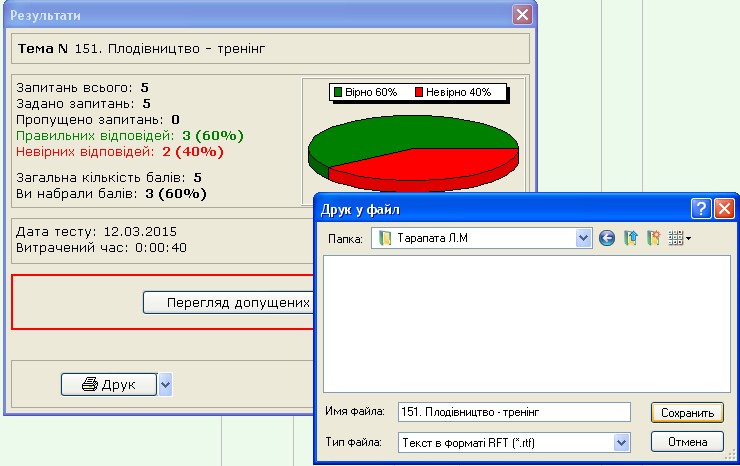Screen dimensions: 740x466
Task: Expand the arrow next to Друк button
Action: [x=165, y=384]
